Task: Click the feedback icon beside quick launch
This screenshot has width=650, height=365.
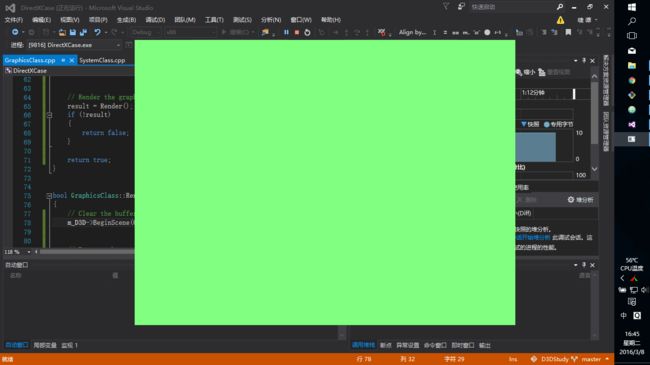Action: 461,7
